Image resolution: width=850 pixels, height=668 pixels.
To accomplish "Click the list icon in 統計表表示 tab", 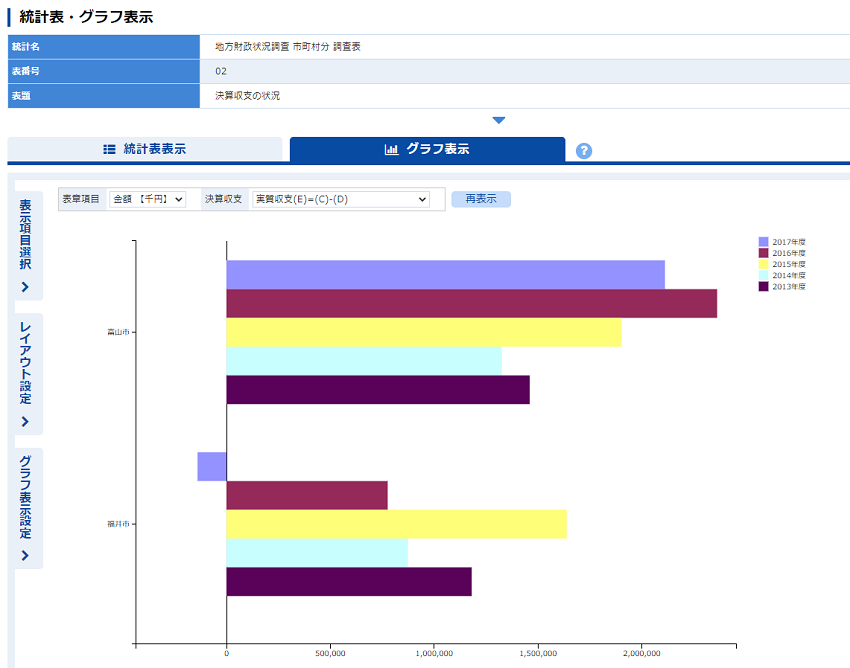I will click(x=110, y=150).
